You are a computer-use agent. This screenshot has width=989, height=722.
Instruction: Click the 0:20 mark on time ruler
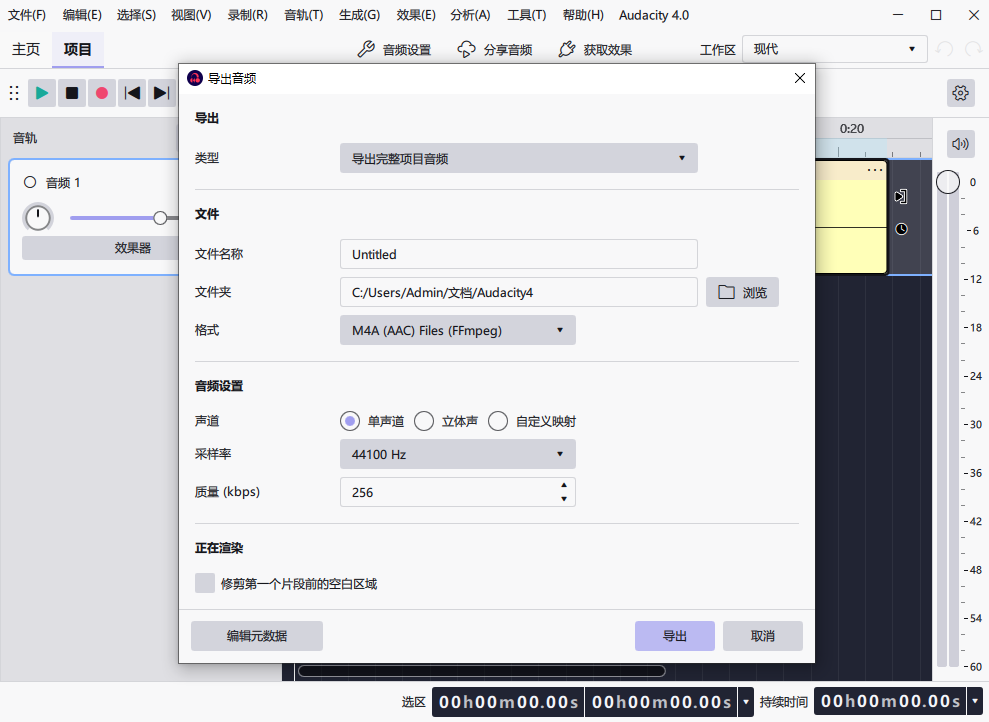click(x=851, y=129)
